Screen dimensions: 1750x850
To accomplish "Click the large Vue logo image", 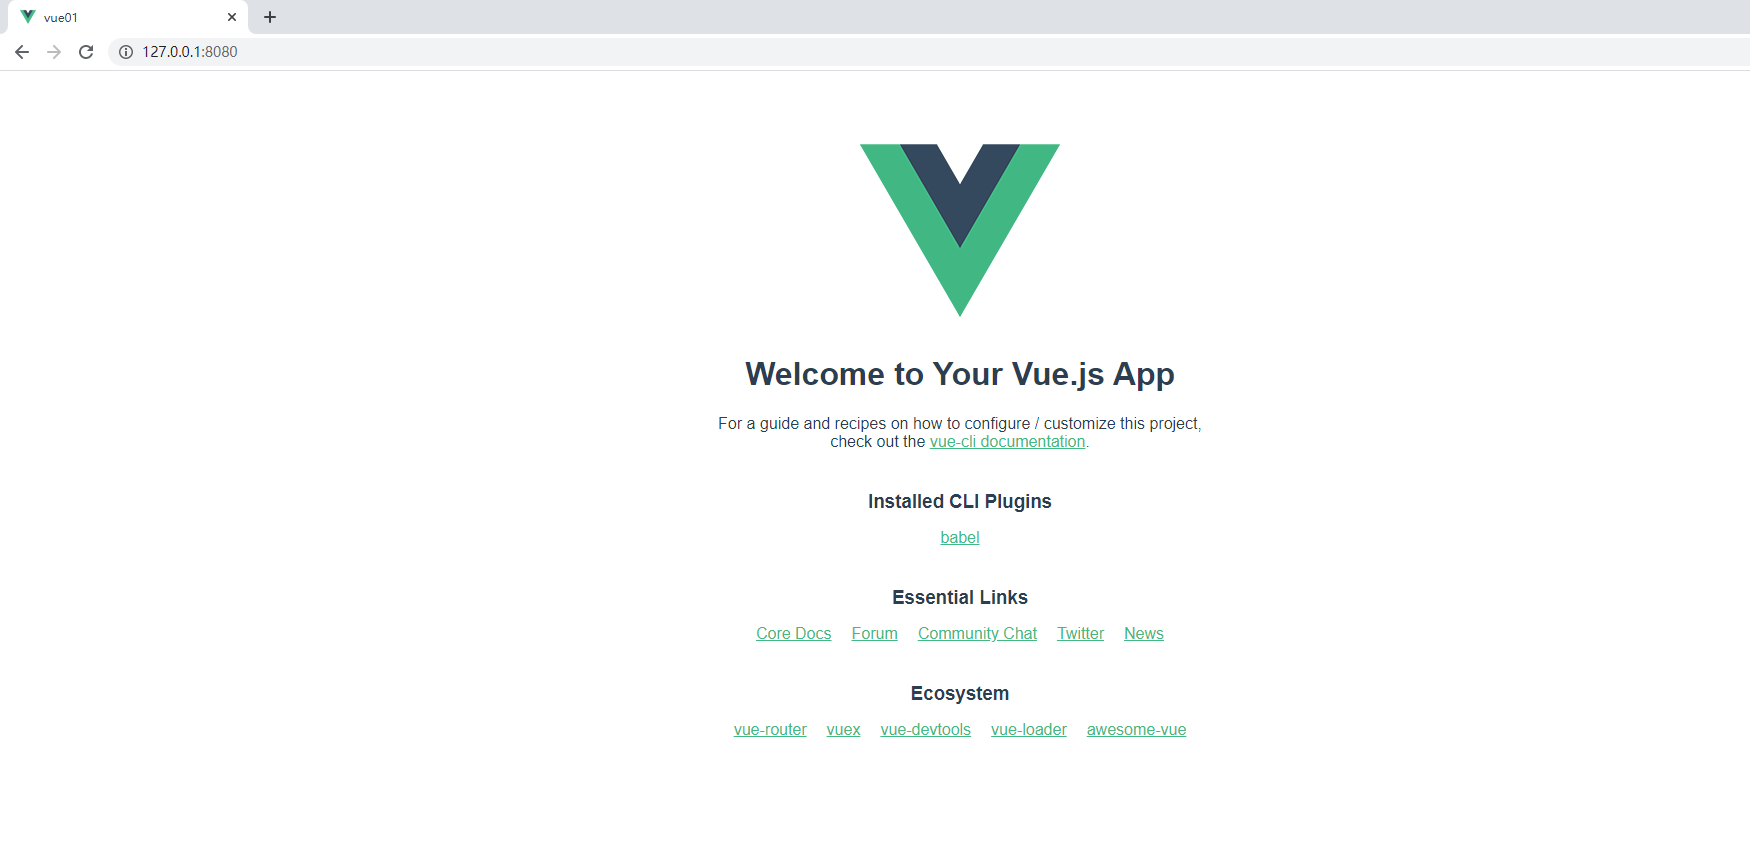I will point(960,230).
